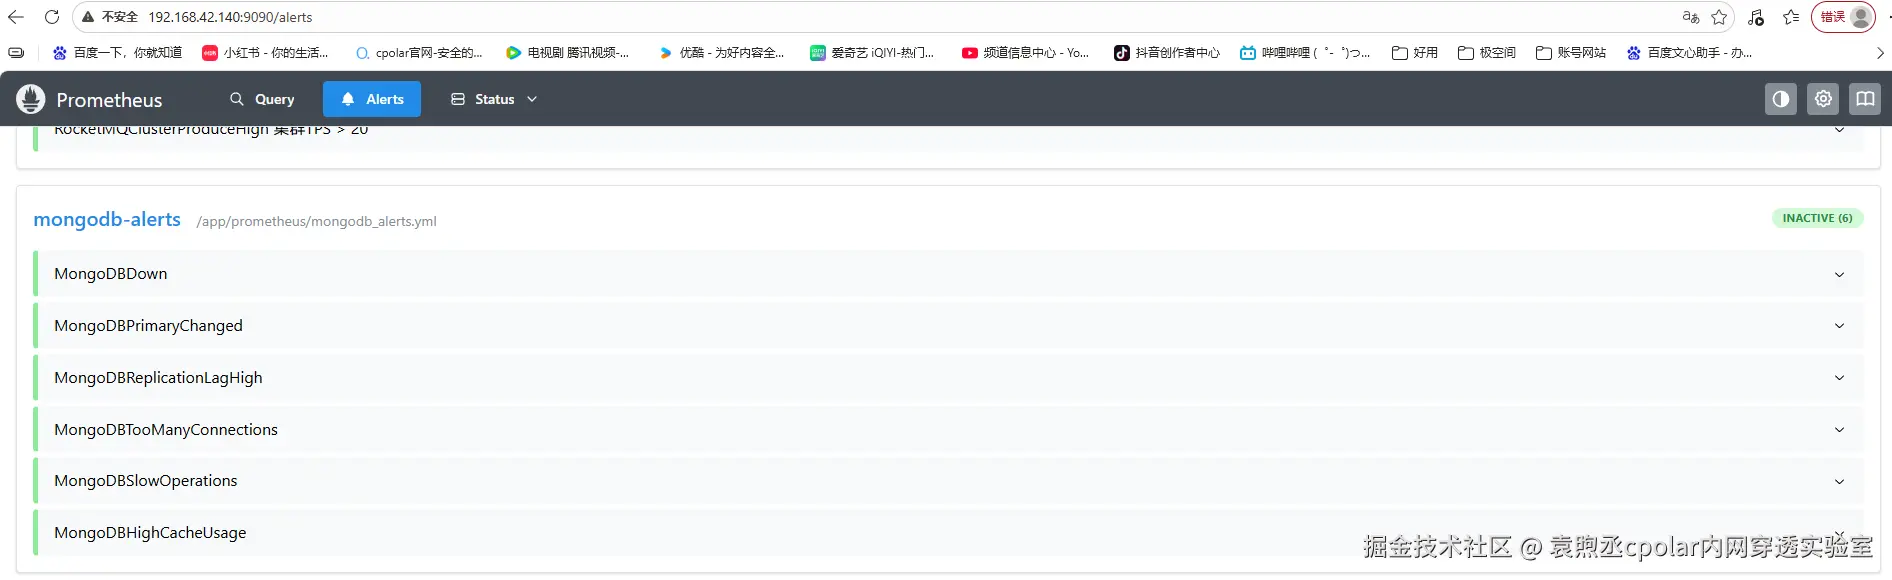Viewport: 1892px width, 580px height.
Task: Open the 百度一下 bookmark
Action: point(117,53)
